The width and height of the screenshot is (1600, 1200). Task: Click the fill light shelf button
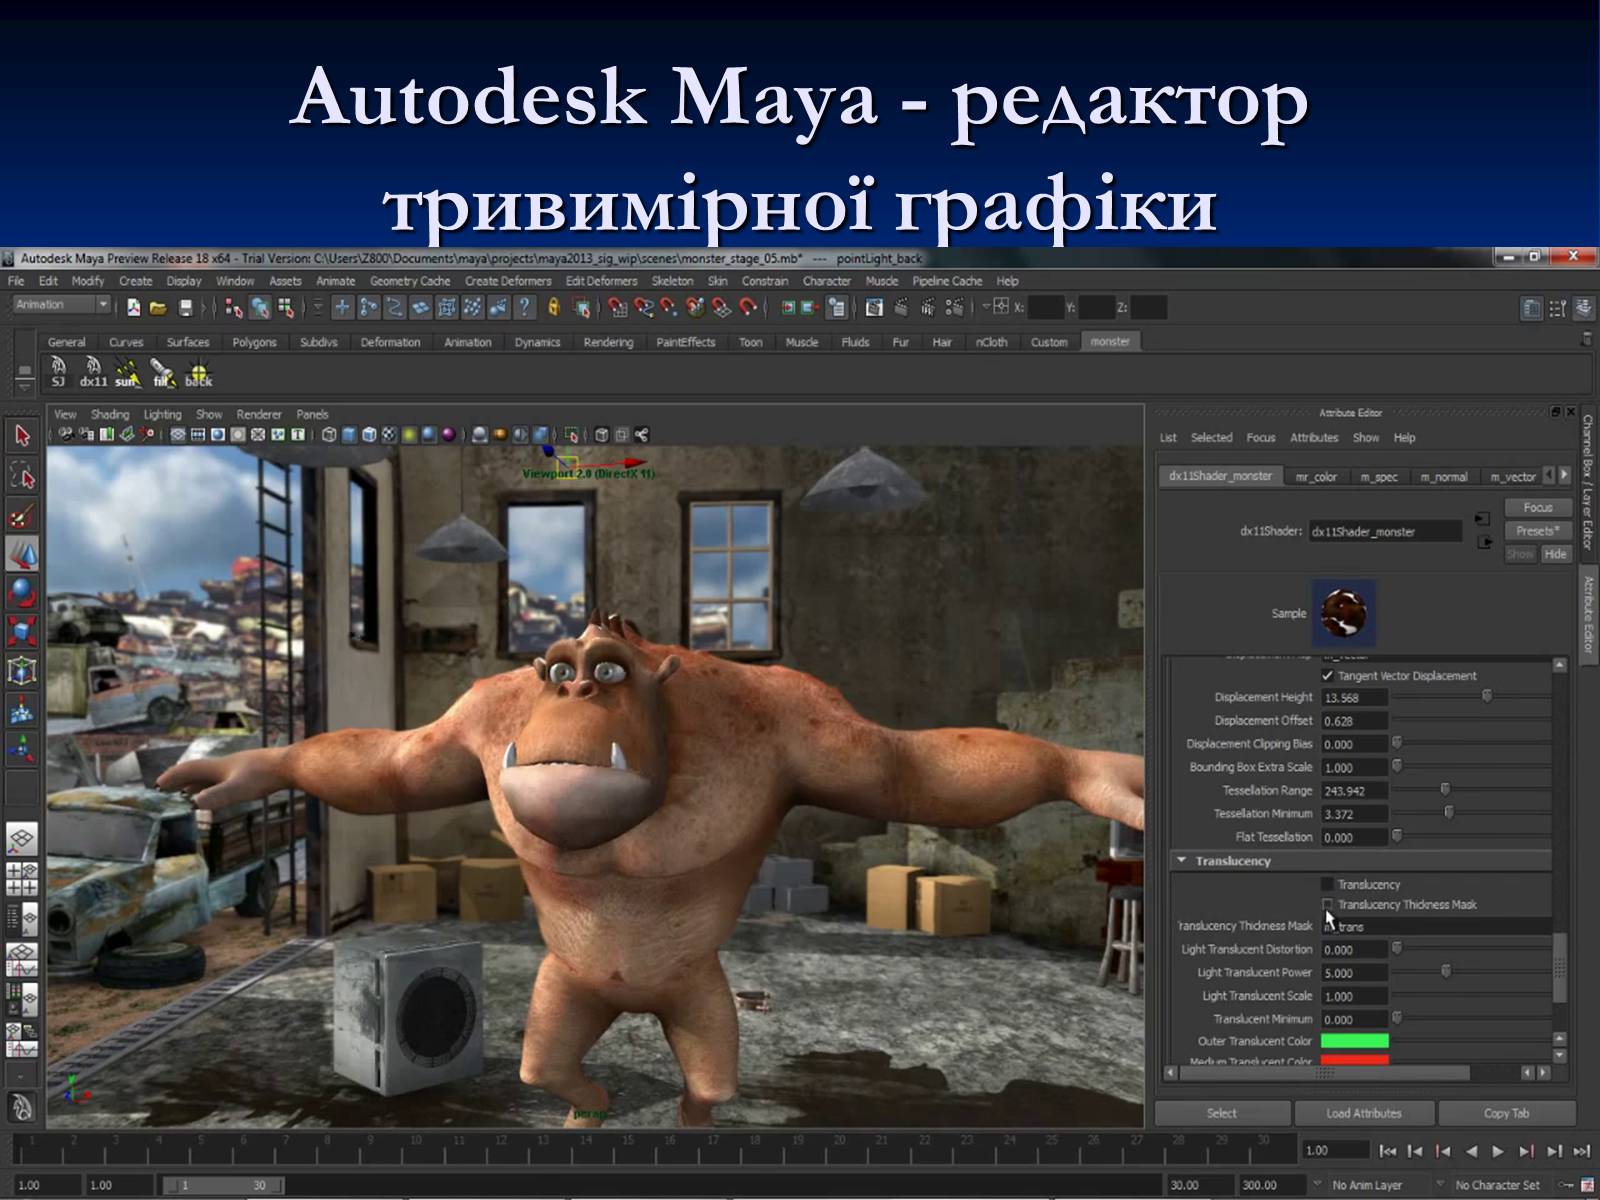162,372
